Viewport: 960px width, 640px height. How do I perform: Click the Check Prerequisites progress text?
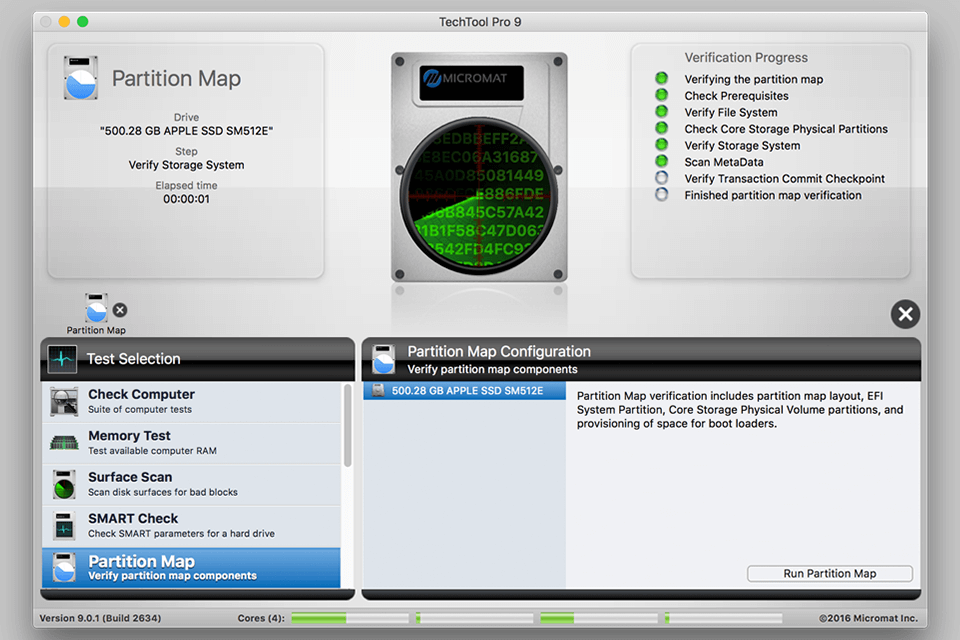[737, 96]
